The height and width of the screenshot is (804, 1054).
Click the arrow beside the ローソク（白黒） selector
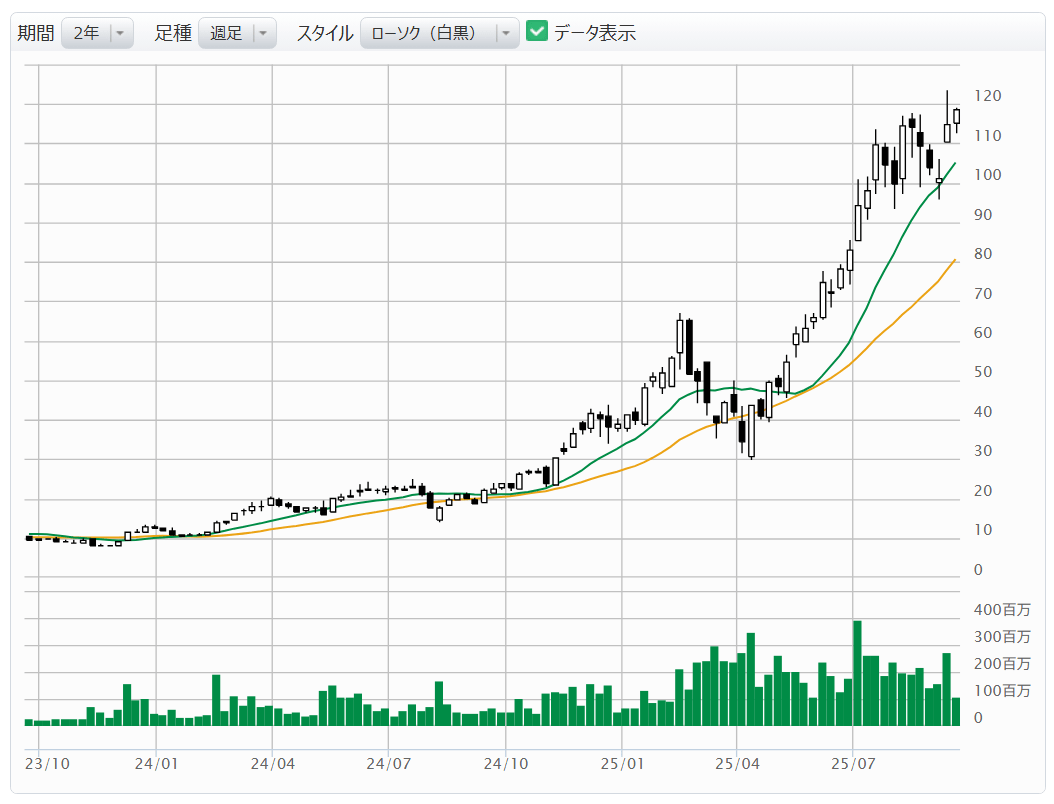coord(506,33)
